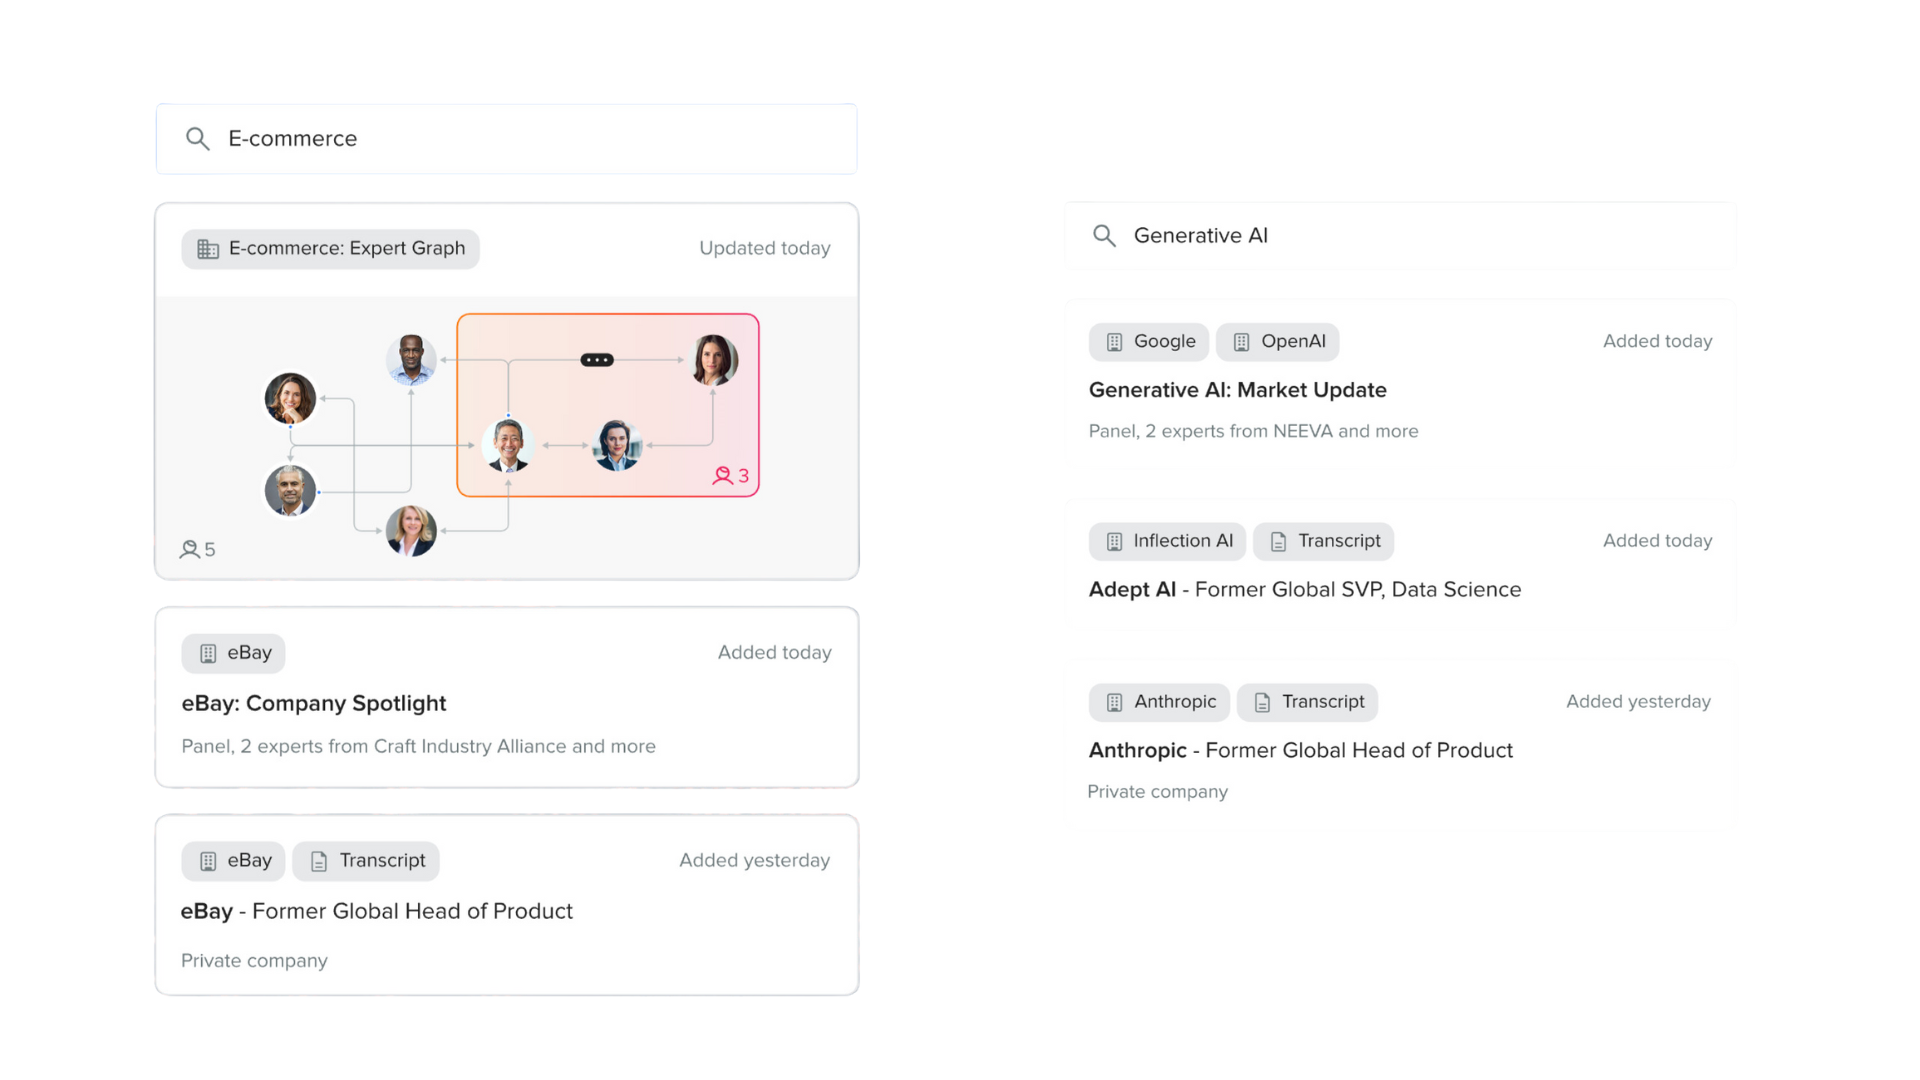Image resolution: width=1920 pixels, height=1080 pixels.
Task: Select the bearded gray-haired man avatar
Action: [290, 491]
